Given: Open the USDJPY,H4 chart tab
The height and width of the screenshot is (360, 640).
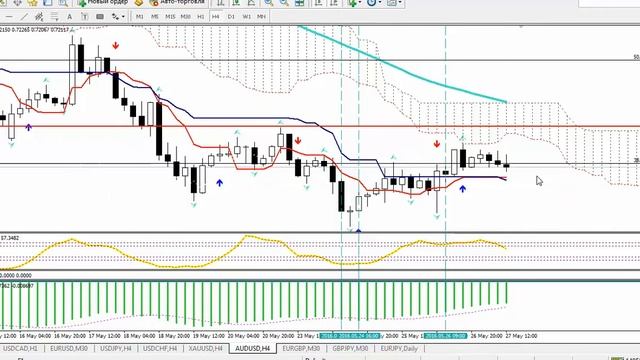Looking at the screenshot, I should (116, 349).
